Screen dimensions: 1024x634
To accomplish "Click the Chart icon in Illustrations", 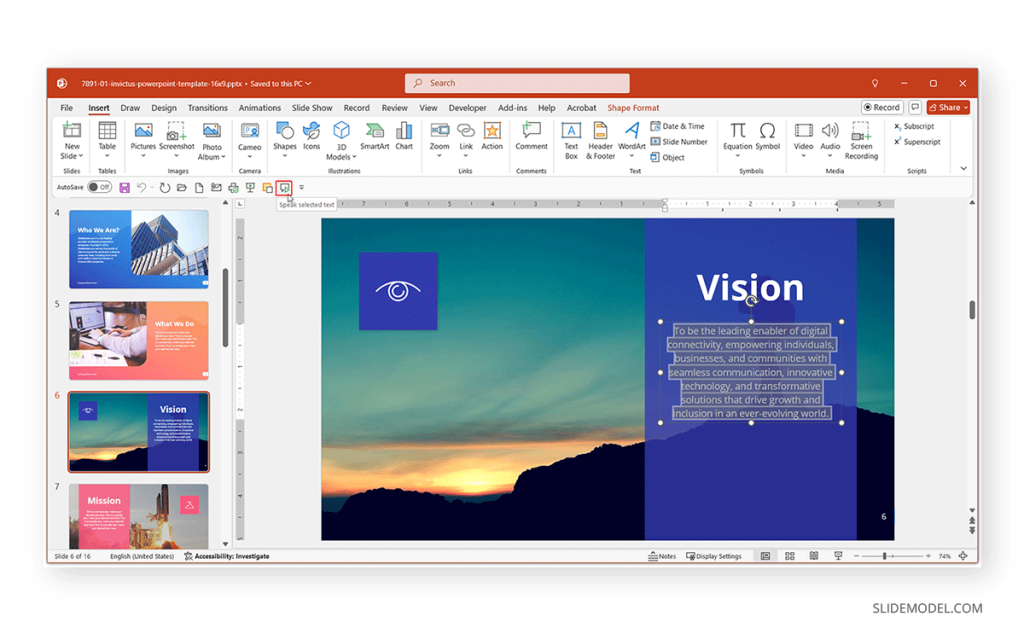I will pos(404,137).
